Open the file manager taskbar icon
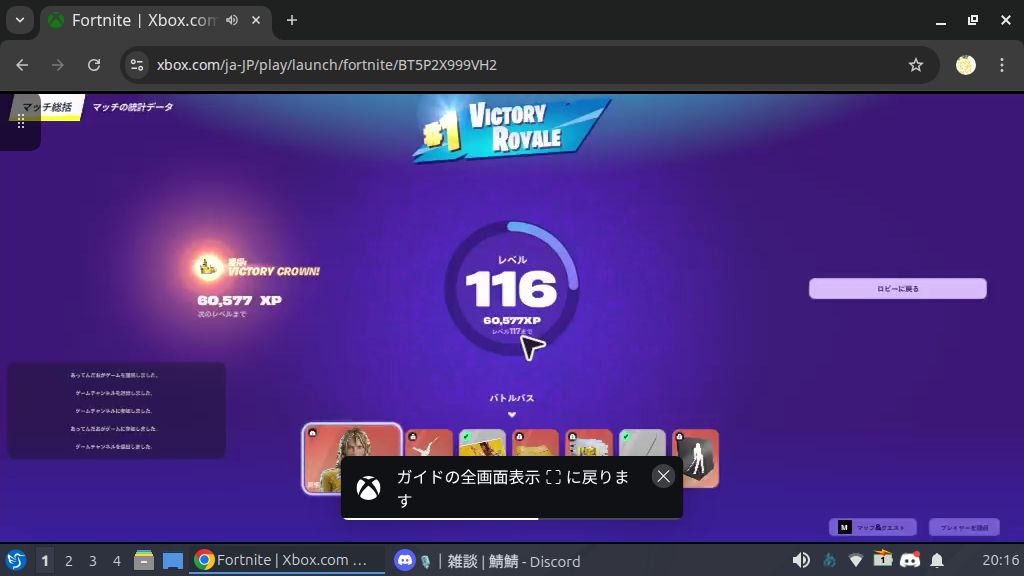The height and width of the screenshot is (576, 1024). coord(144,560)
